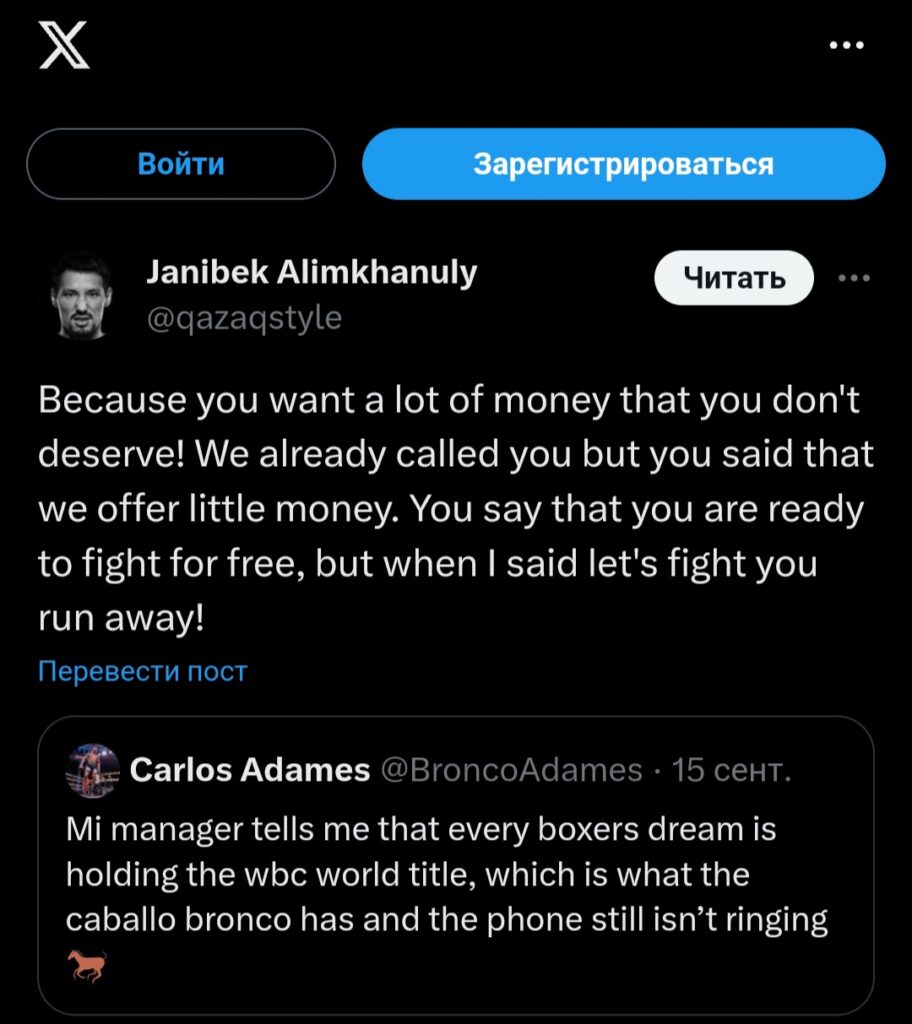The image size is (912, 1024).
Task: Tap the horse emoji in the quoted post
Action: [86, 965]
